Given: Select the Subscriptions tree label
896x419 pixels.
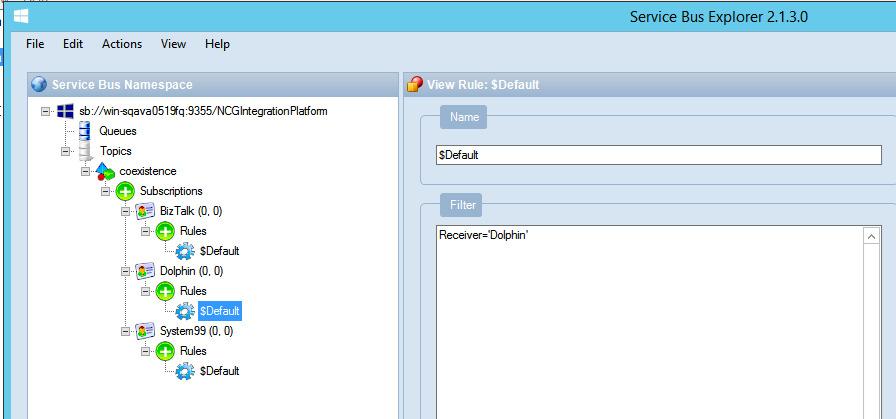Looking at the screenshot, I should coord(171,191).
